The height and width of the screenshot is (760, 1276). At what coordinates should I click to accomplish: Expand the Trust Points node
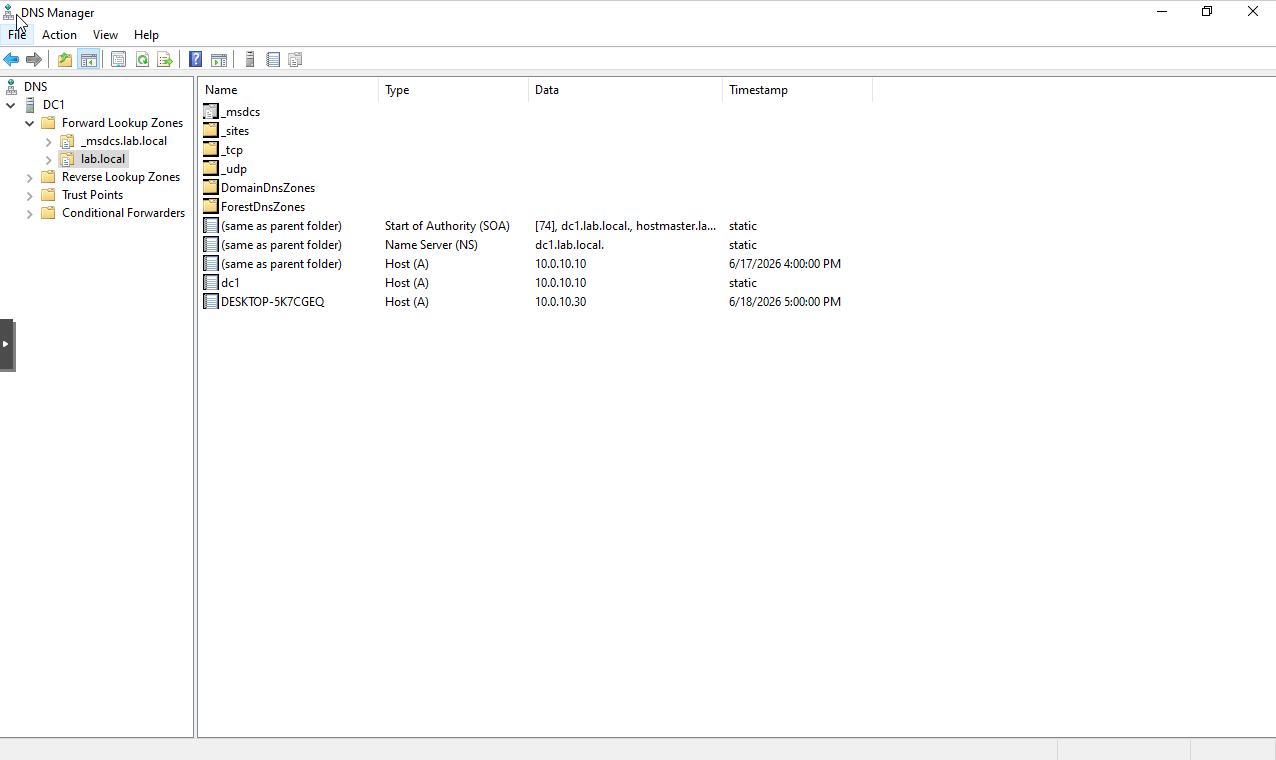[x=30, y=195]
